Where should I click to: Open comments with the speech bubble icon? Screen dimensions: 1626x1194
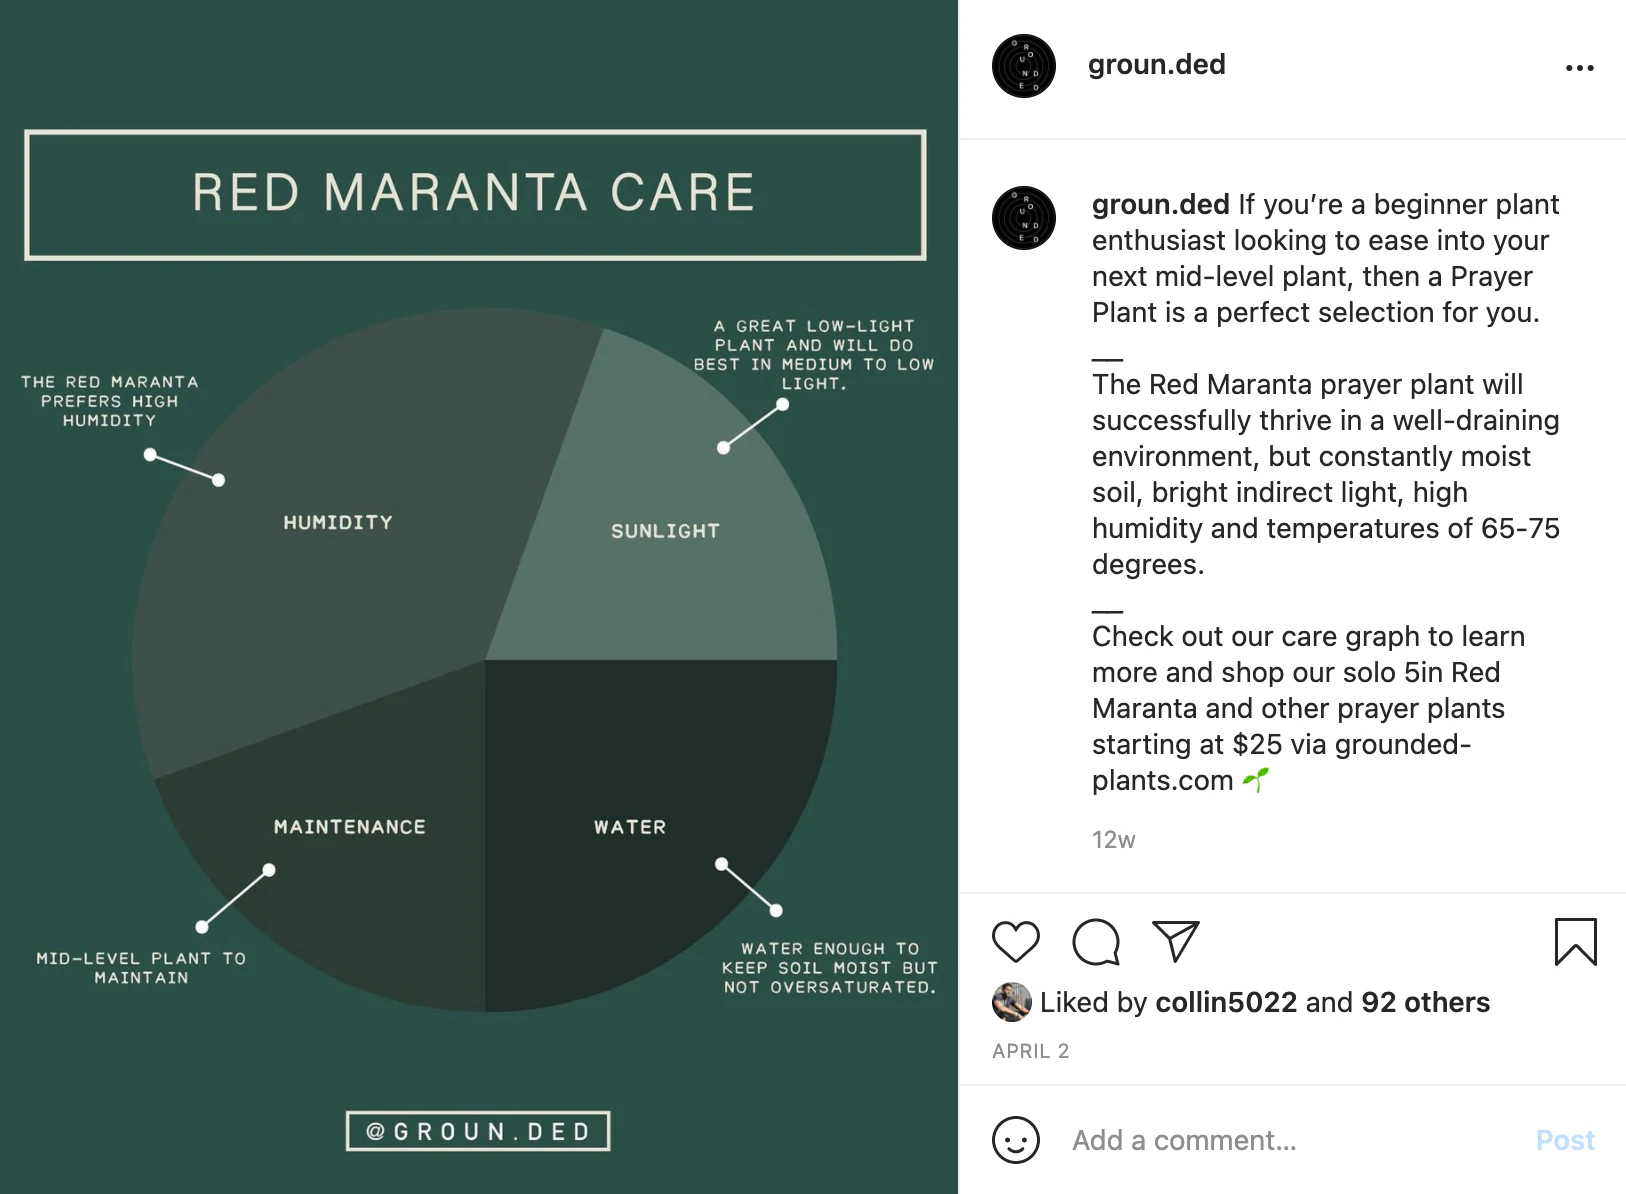point(1095,942)
